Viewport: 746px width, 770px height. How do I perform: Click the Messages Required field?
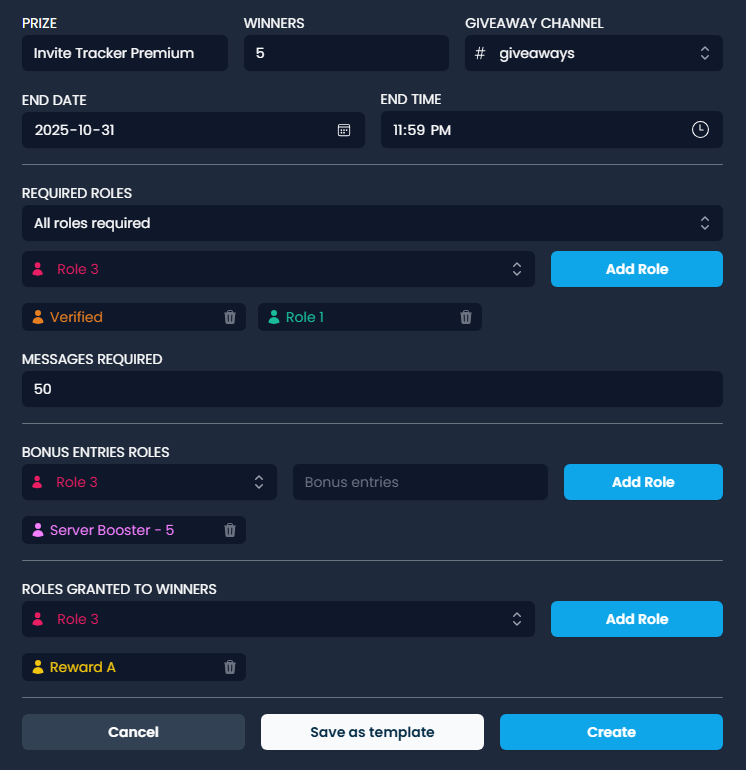point(372,389)
